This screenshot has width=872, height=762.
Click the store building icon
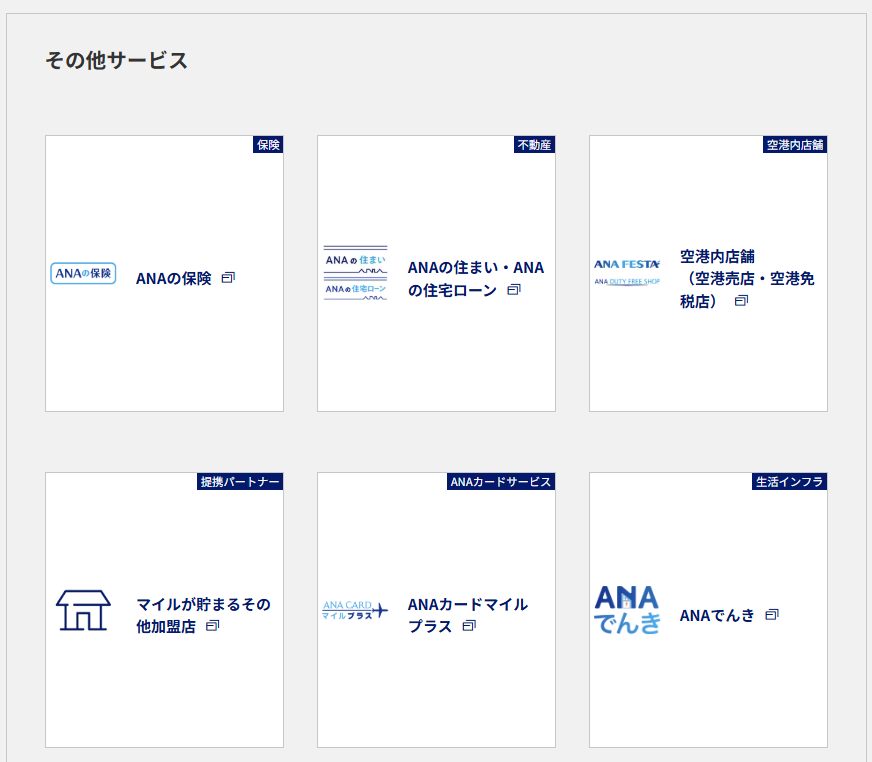pos(83,610)
